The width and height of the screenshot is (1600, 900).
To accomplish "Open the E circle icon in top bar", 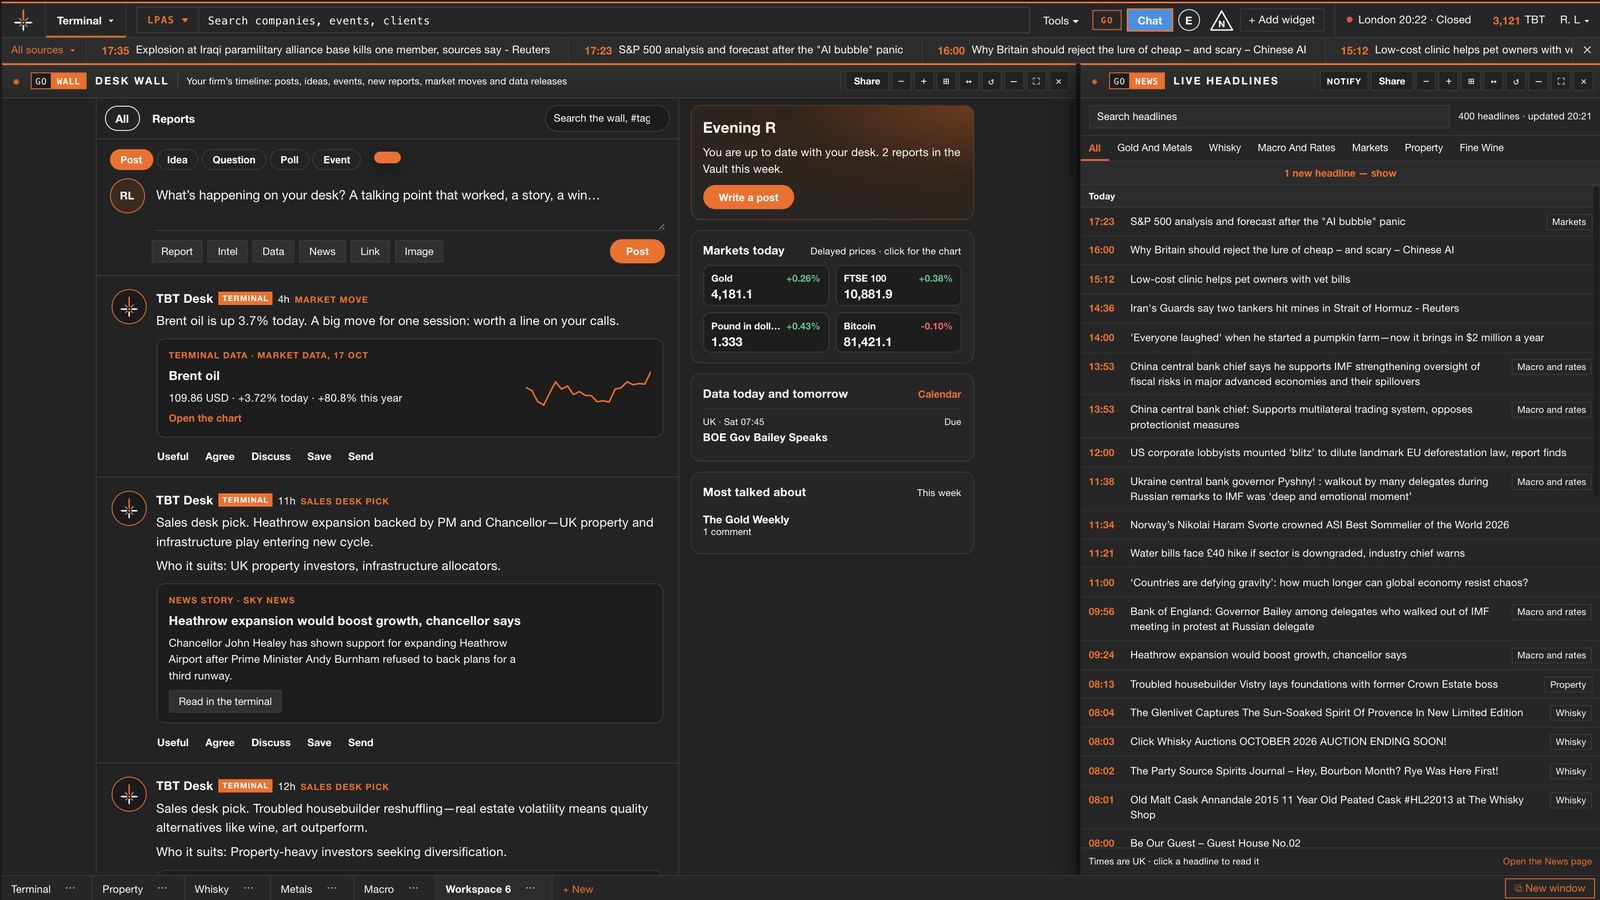I will point(1188,20).
